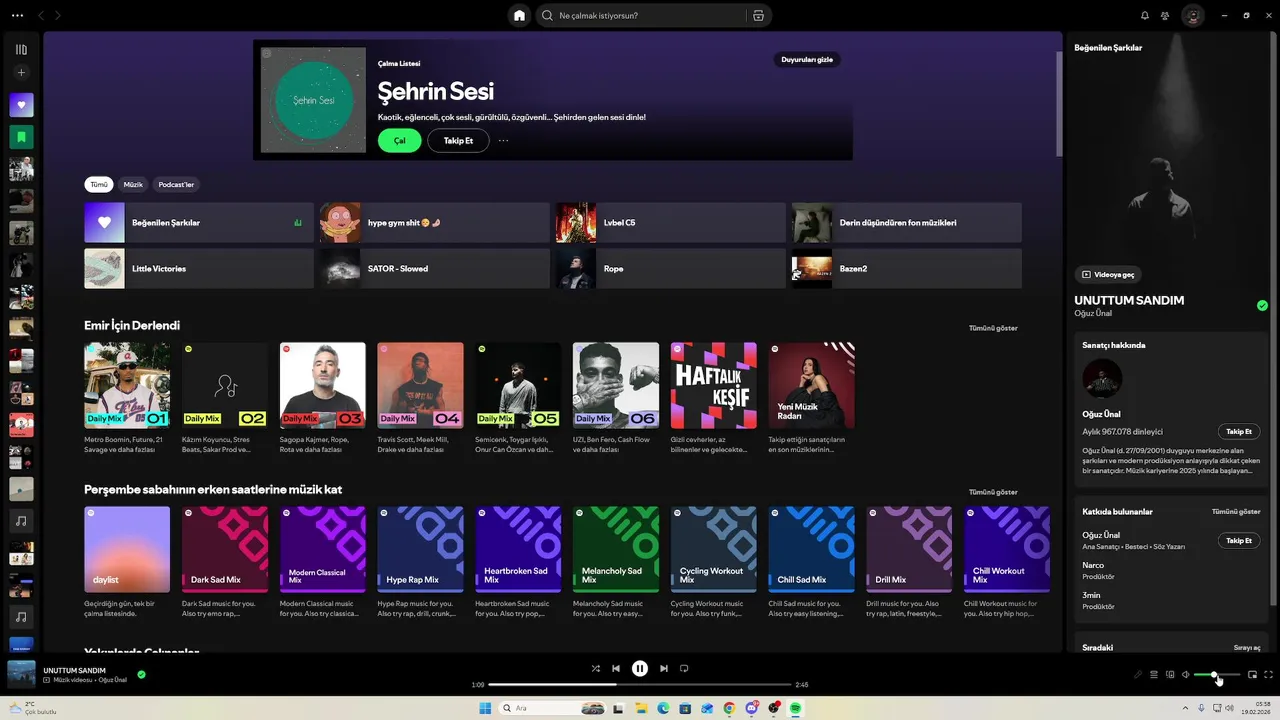Open Daily Mix 03 cover

click(x=322, y=385)
